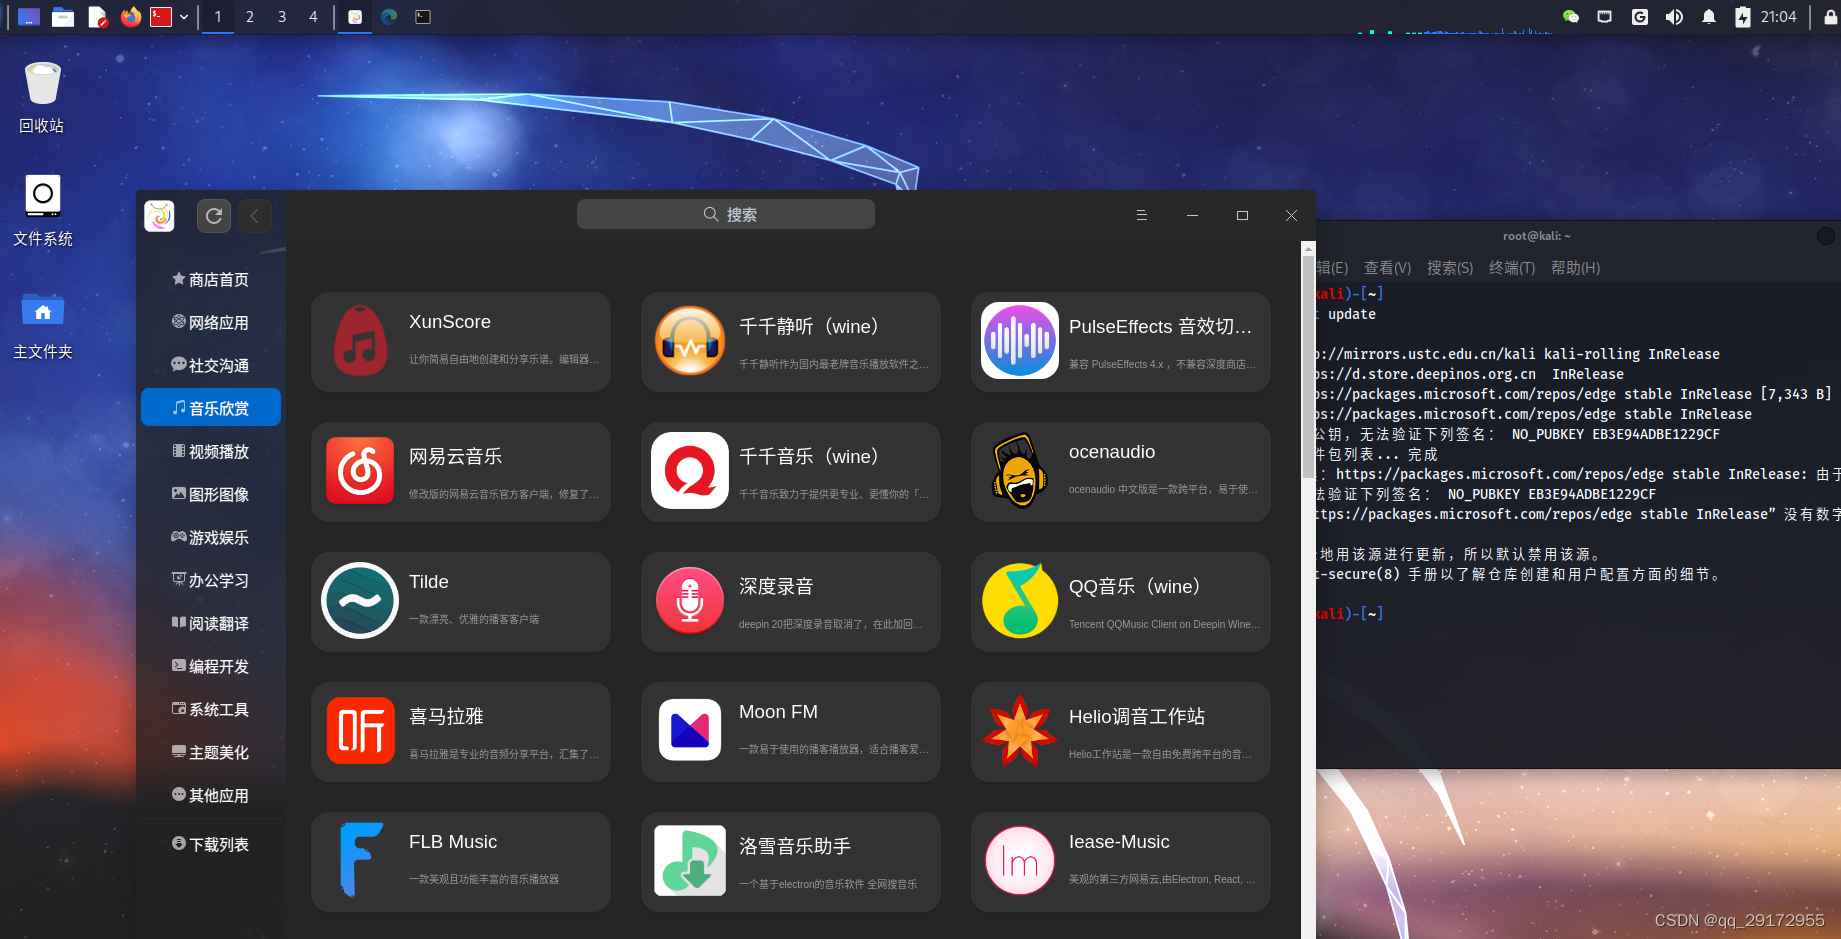The image size is (1841, 939).
Task: Open 下载列表 in the sidebar
Action: coord(210,844)
